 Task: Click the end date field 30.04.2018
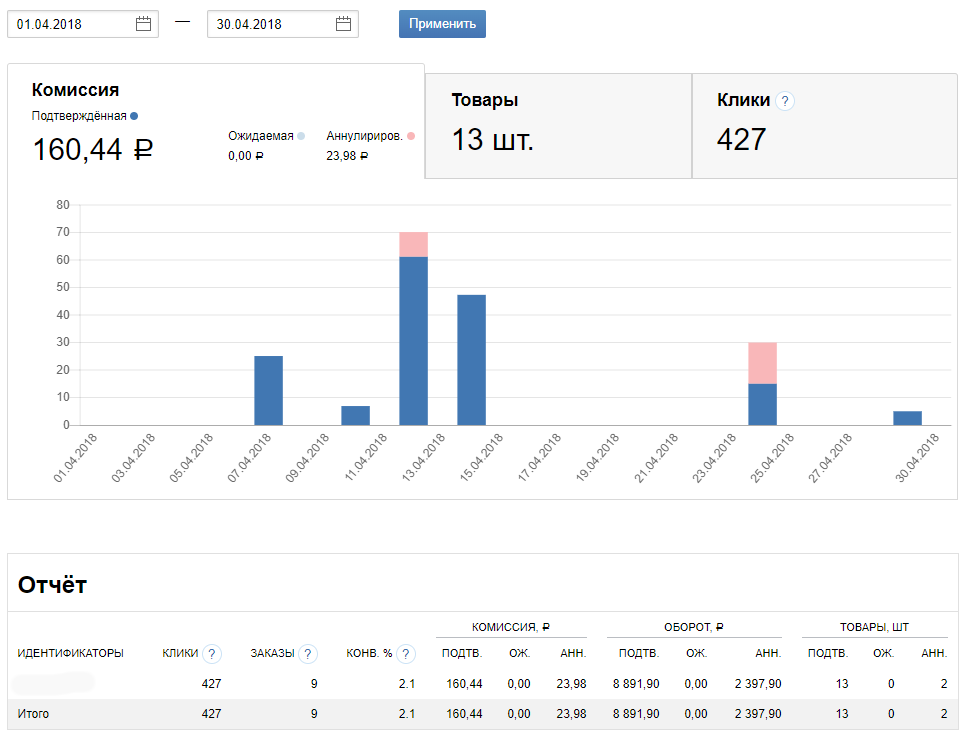(270, 25)
